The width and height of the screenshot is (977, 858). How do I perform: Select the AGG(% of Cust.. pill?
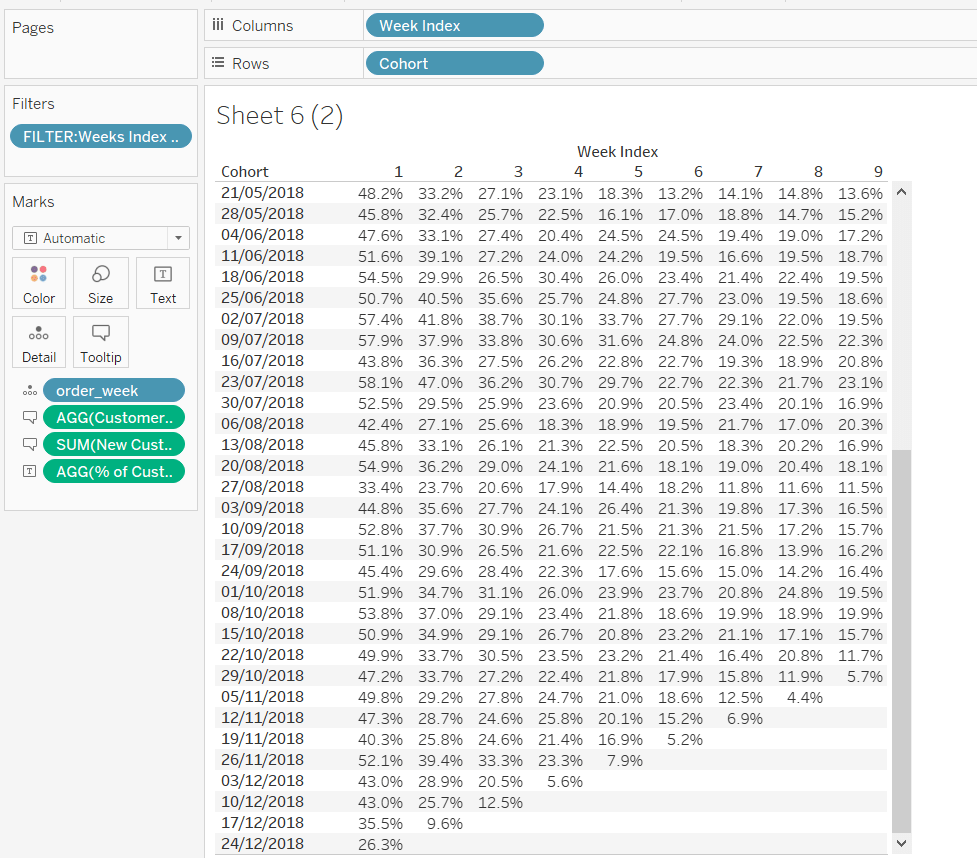pyautogui.click(x=114, y=471)
